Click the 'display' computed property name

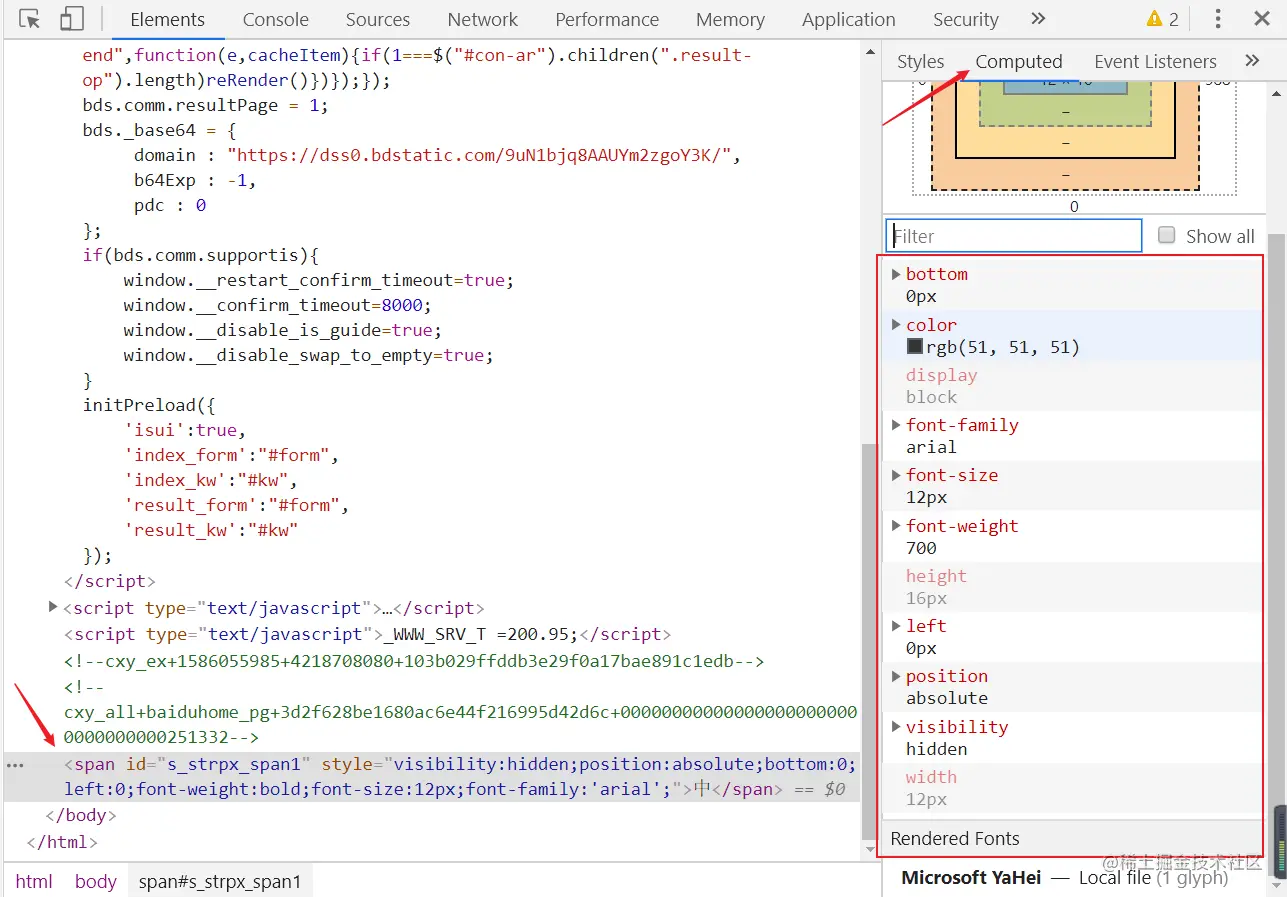942,375
